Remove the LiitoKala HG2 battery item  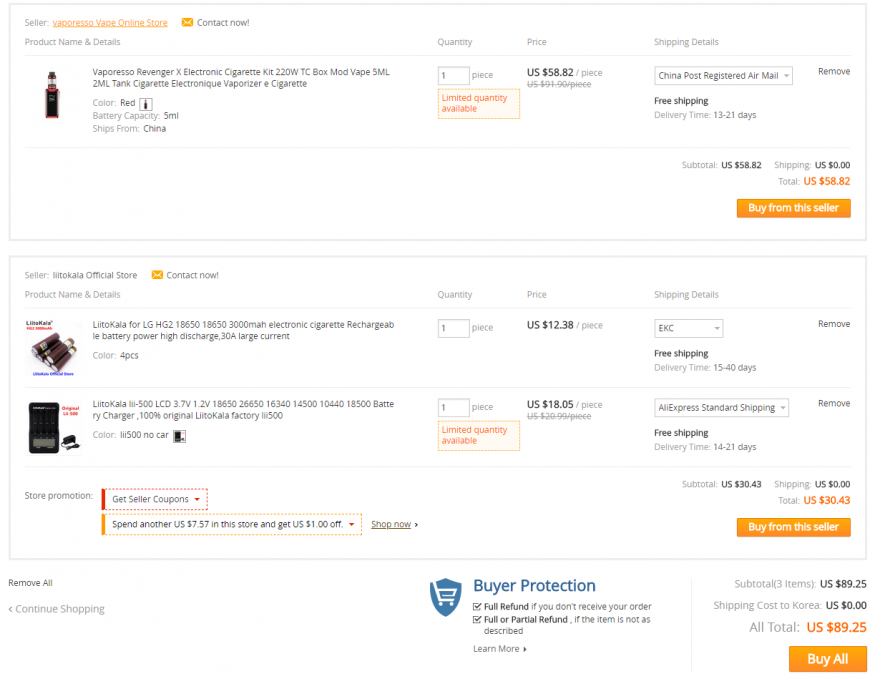coord(834,324)
